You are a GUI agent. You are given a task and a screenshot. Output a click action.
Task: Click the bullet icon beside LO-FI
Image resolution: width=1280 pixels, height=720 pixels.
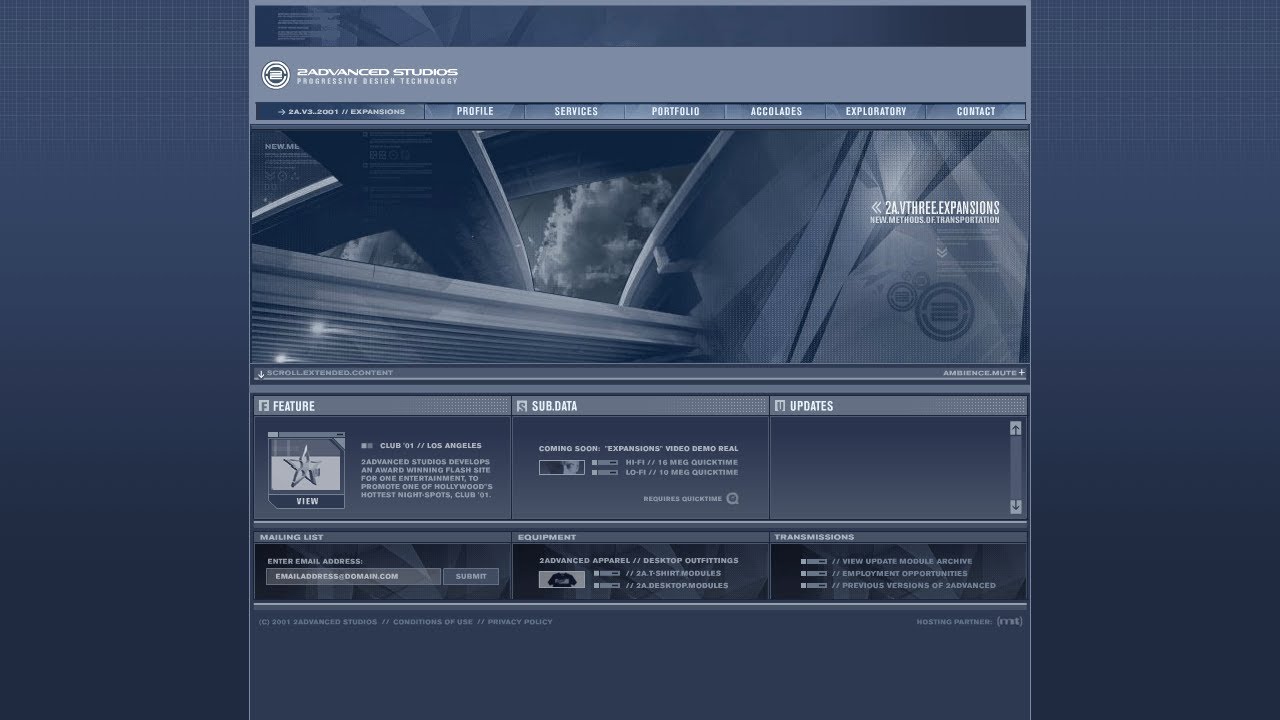[605, 472]
